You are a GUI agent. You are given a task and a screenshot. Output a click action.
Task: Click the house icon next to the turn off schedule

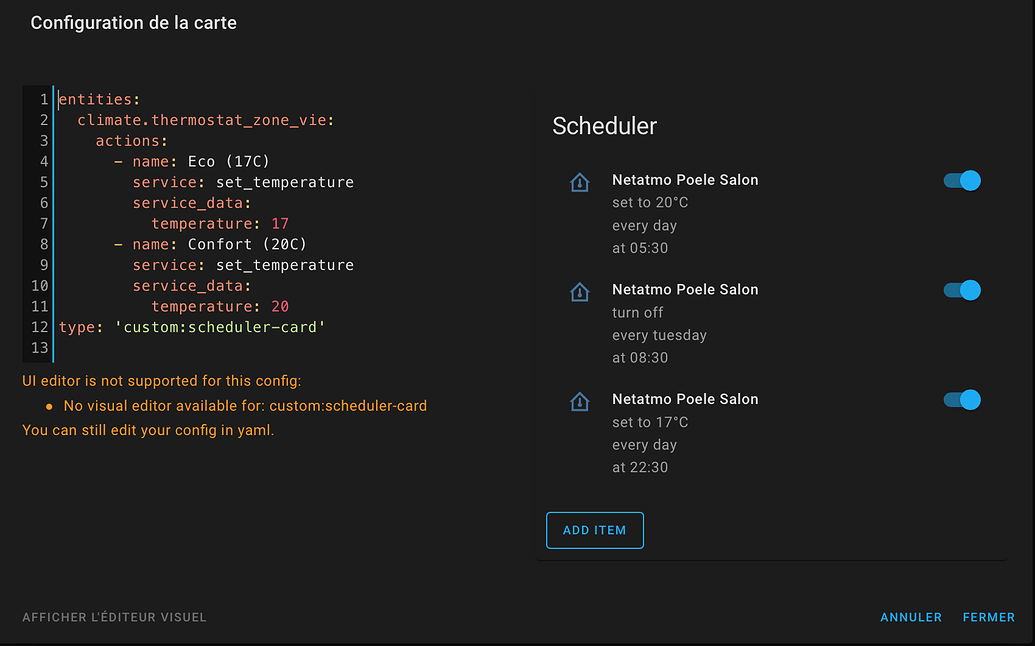coord(580,292)
